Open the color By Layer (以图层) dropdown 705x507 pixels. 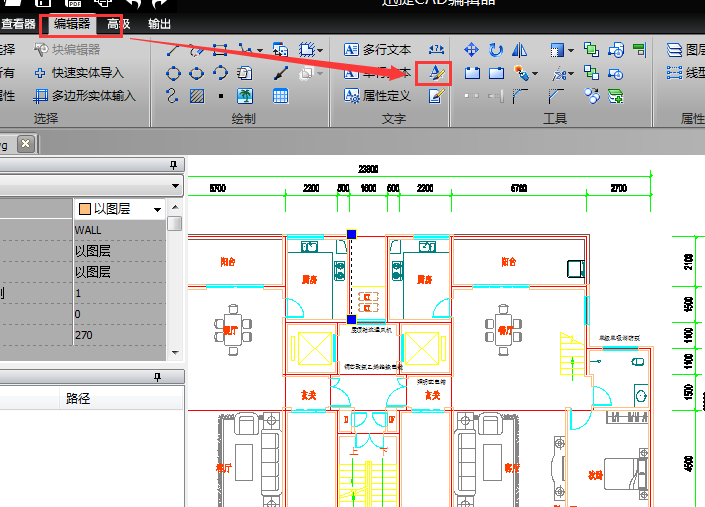click(157, 209)
